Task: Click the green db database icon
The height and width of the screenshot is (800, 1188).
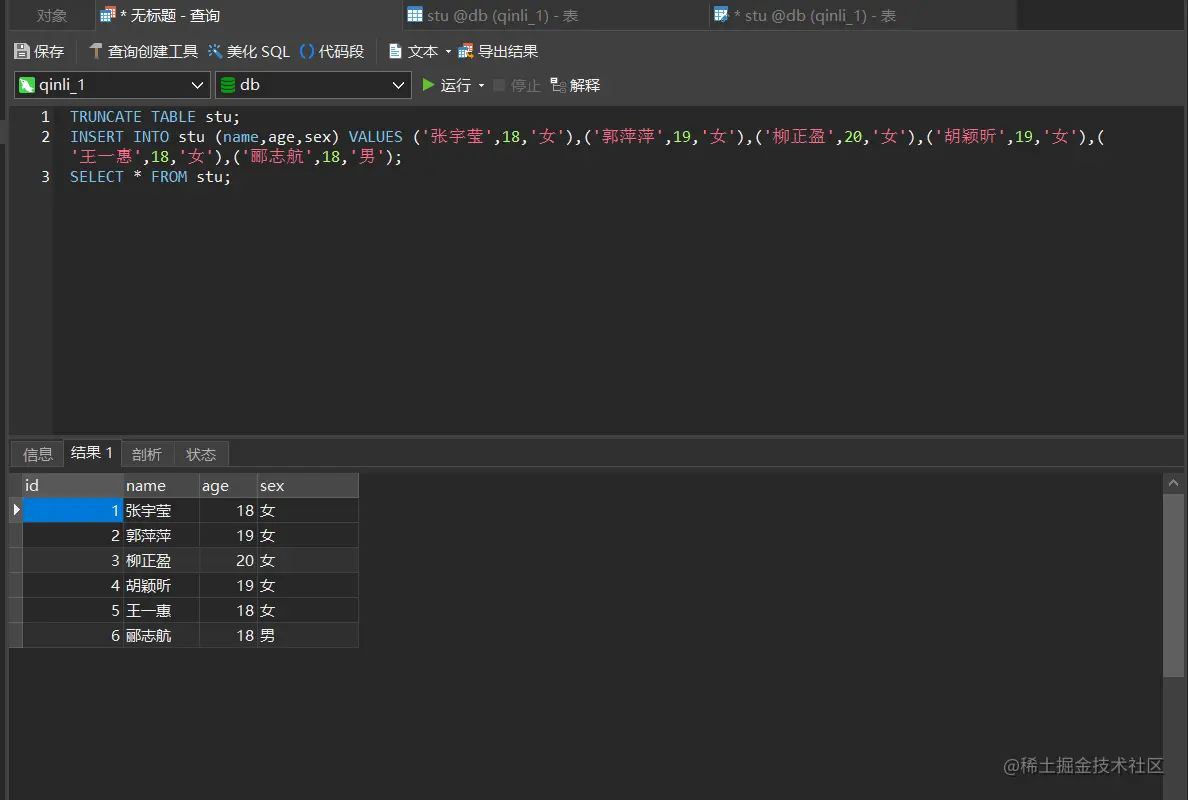Action: click(227, 85)
